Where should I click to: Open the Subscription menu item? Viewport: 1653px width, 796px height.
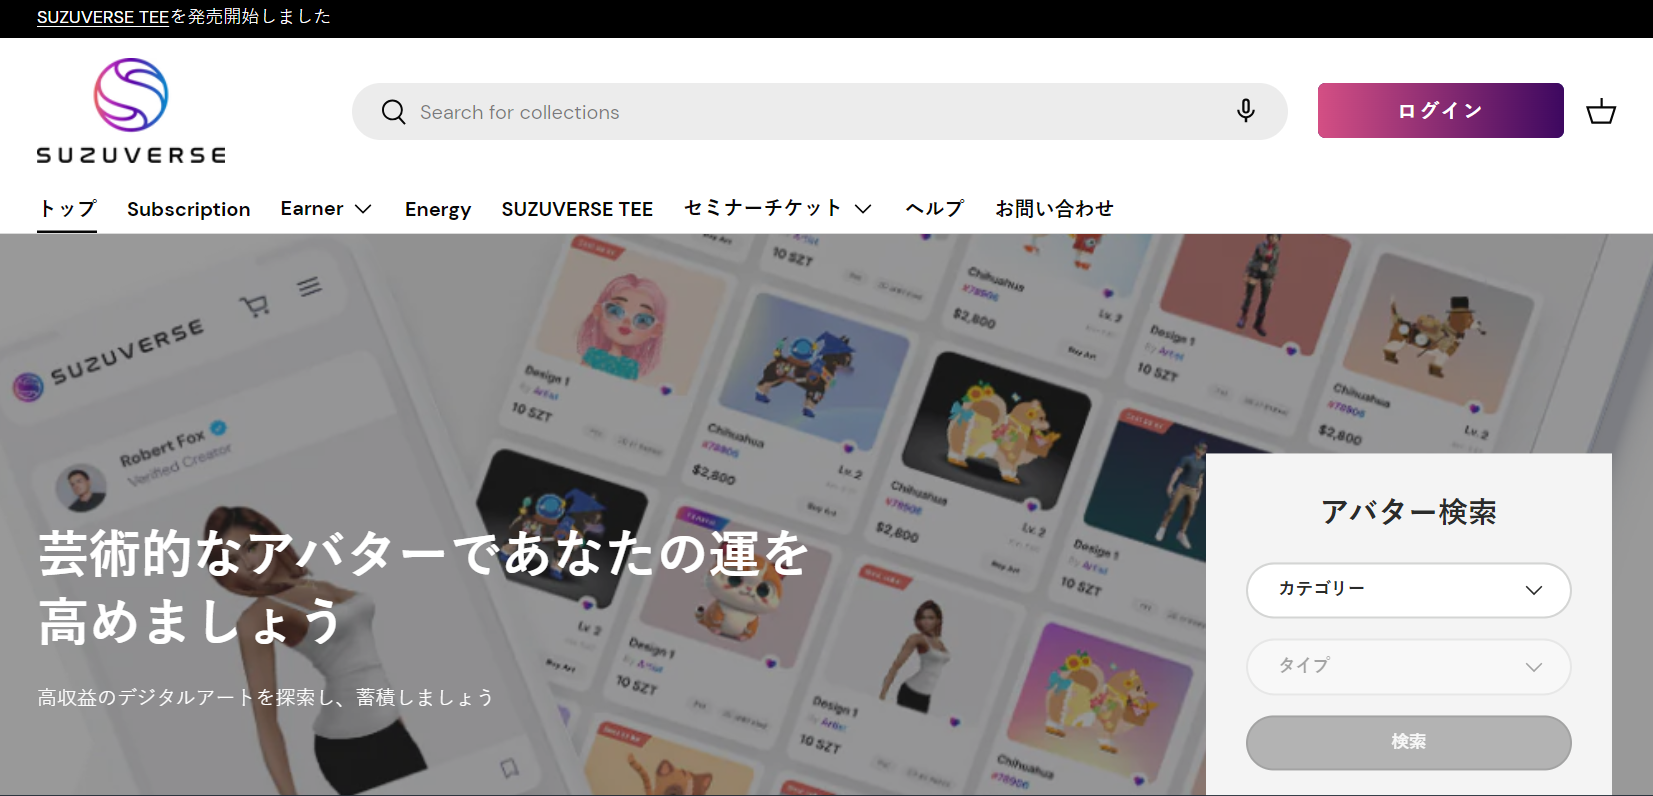(x=189, y=209)
